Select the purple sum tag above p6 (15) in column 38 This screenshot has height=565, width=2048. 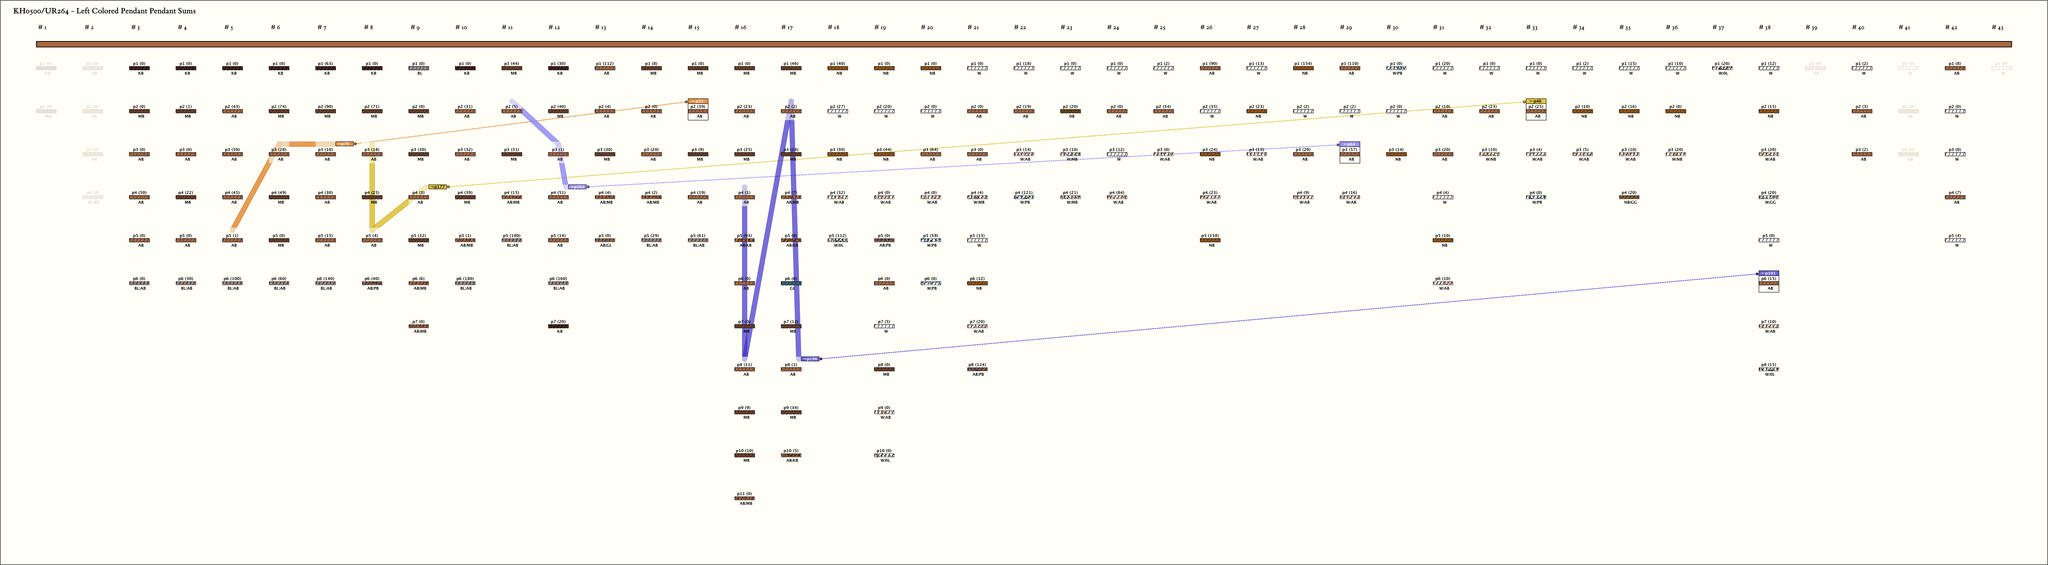[x=1768, y=273]
